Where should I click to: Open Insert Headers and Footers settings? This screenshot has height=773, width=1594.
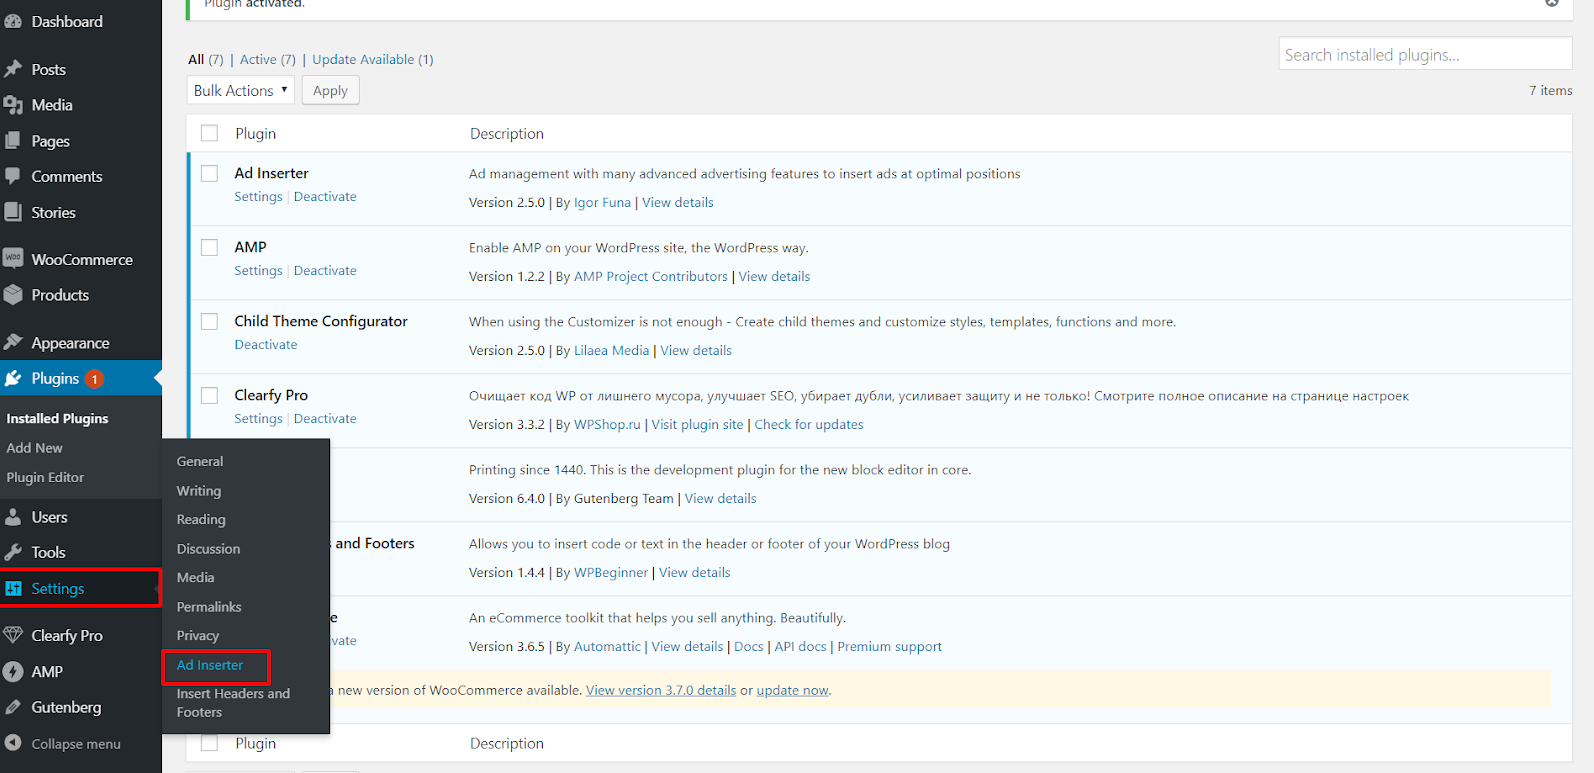point(233,702)
